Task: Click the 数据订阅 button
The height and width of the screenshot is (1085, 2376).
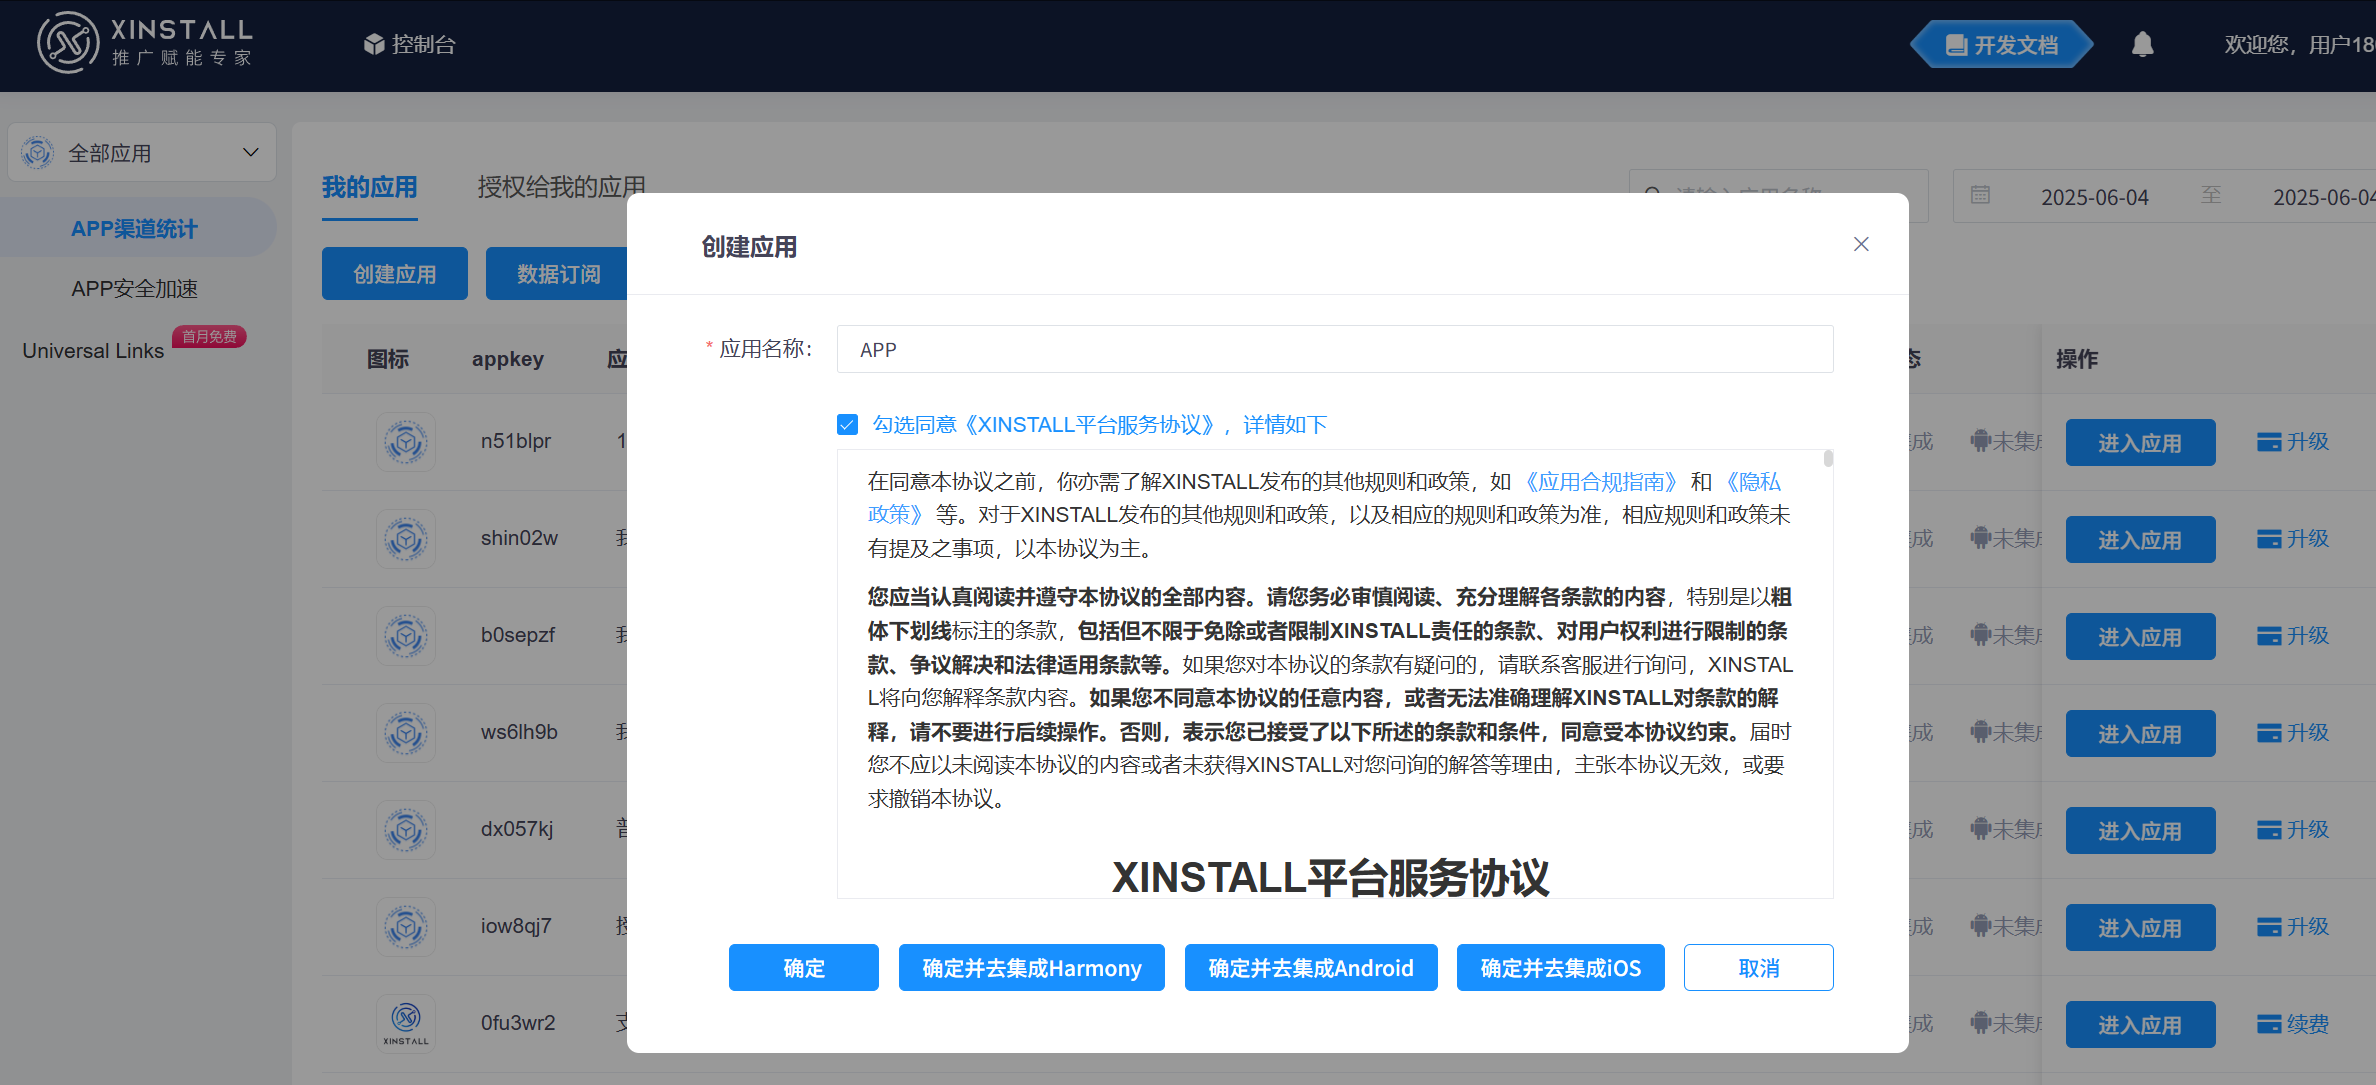Action: point(557,274)
